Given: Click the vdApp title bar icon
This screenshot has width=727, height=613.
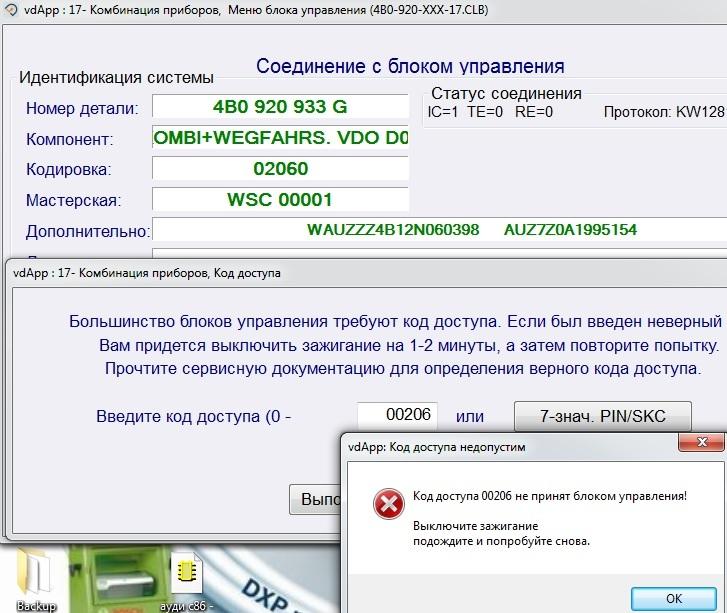Looking at the screenshot, I should click(x=11, y=10).
